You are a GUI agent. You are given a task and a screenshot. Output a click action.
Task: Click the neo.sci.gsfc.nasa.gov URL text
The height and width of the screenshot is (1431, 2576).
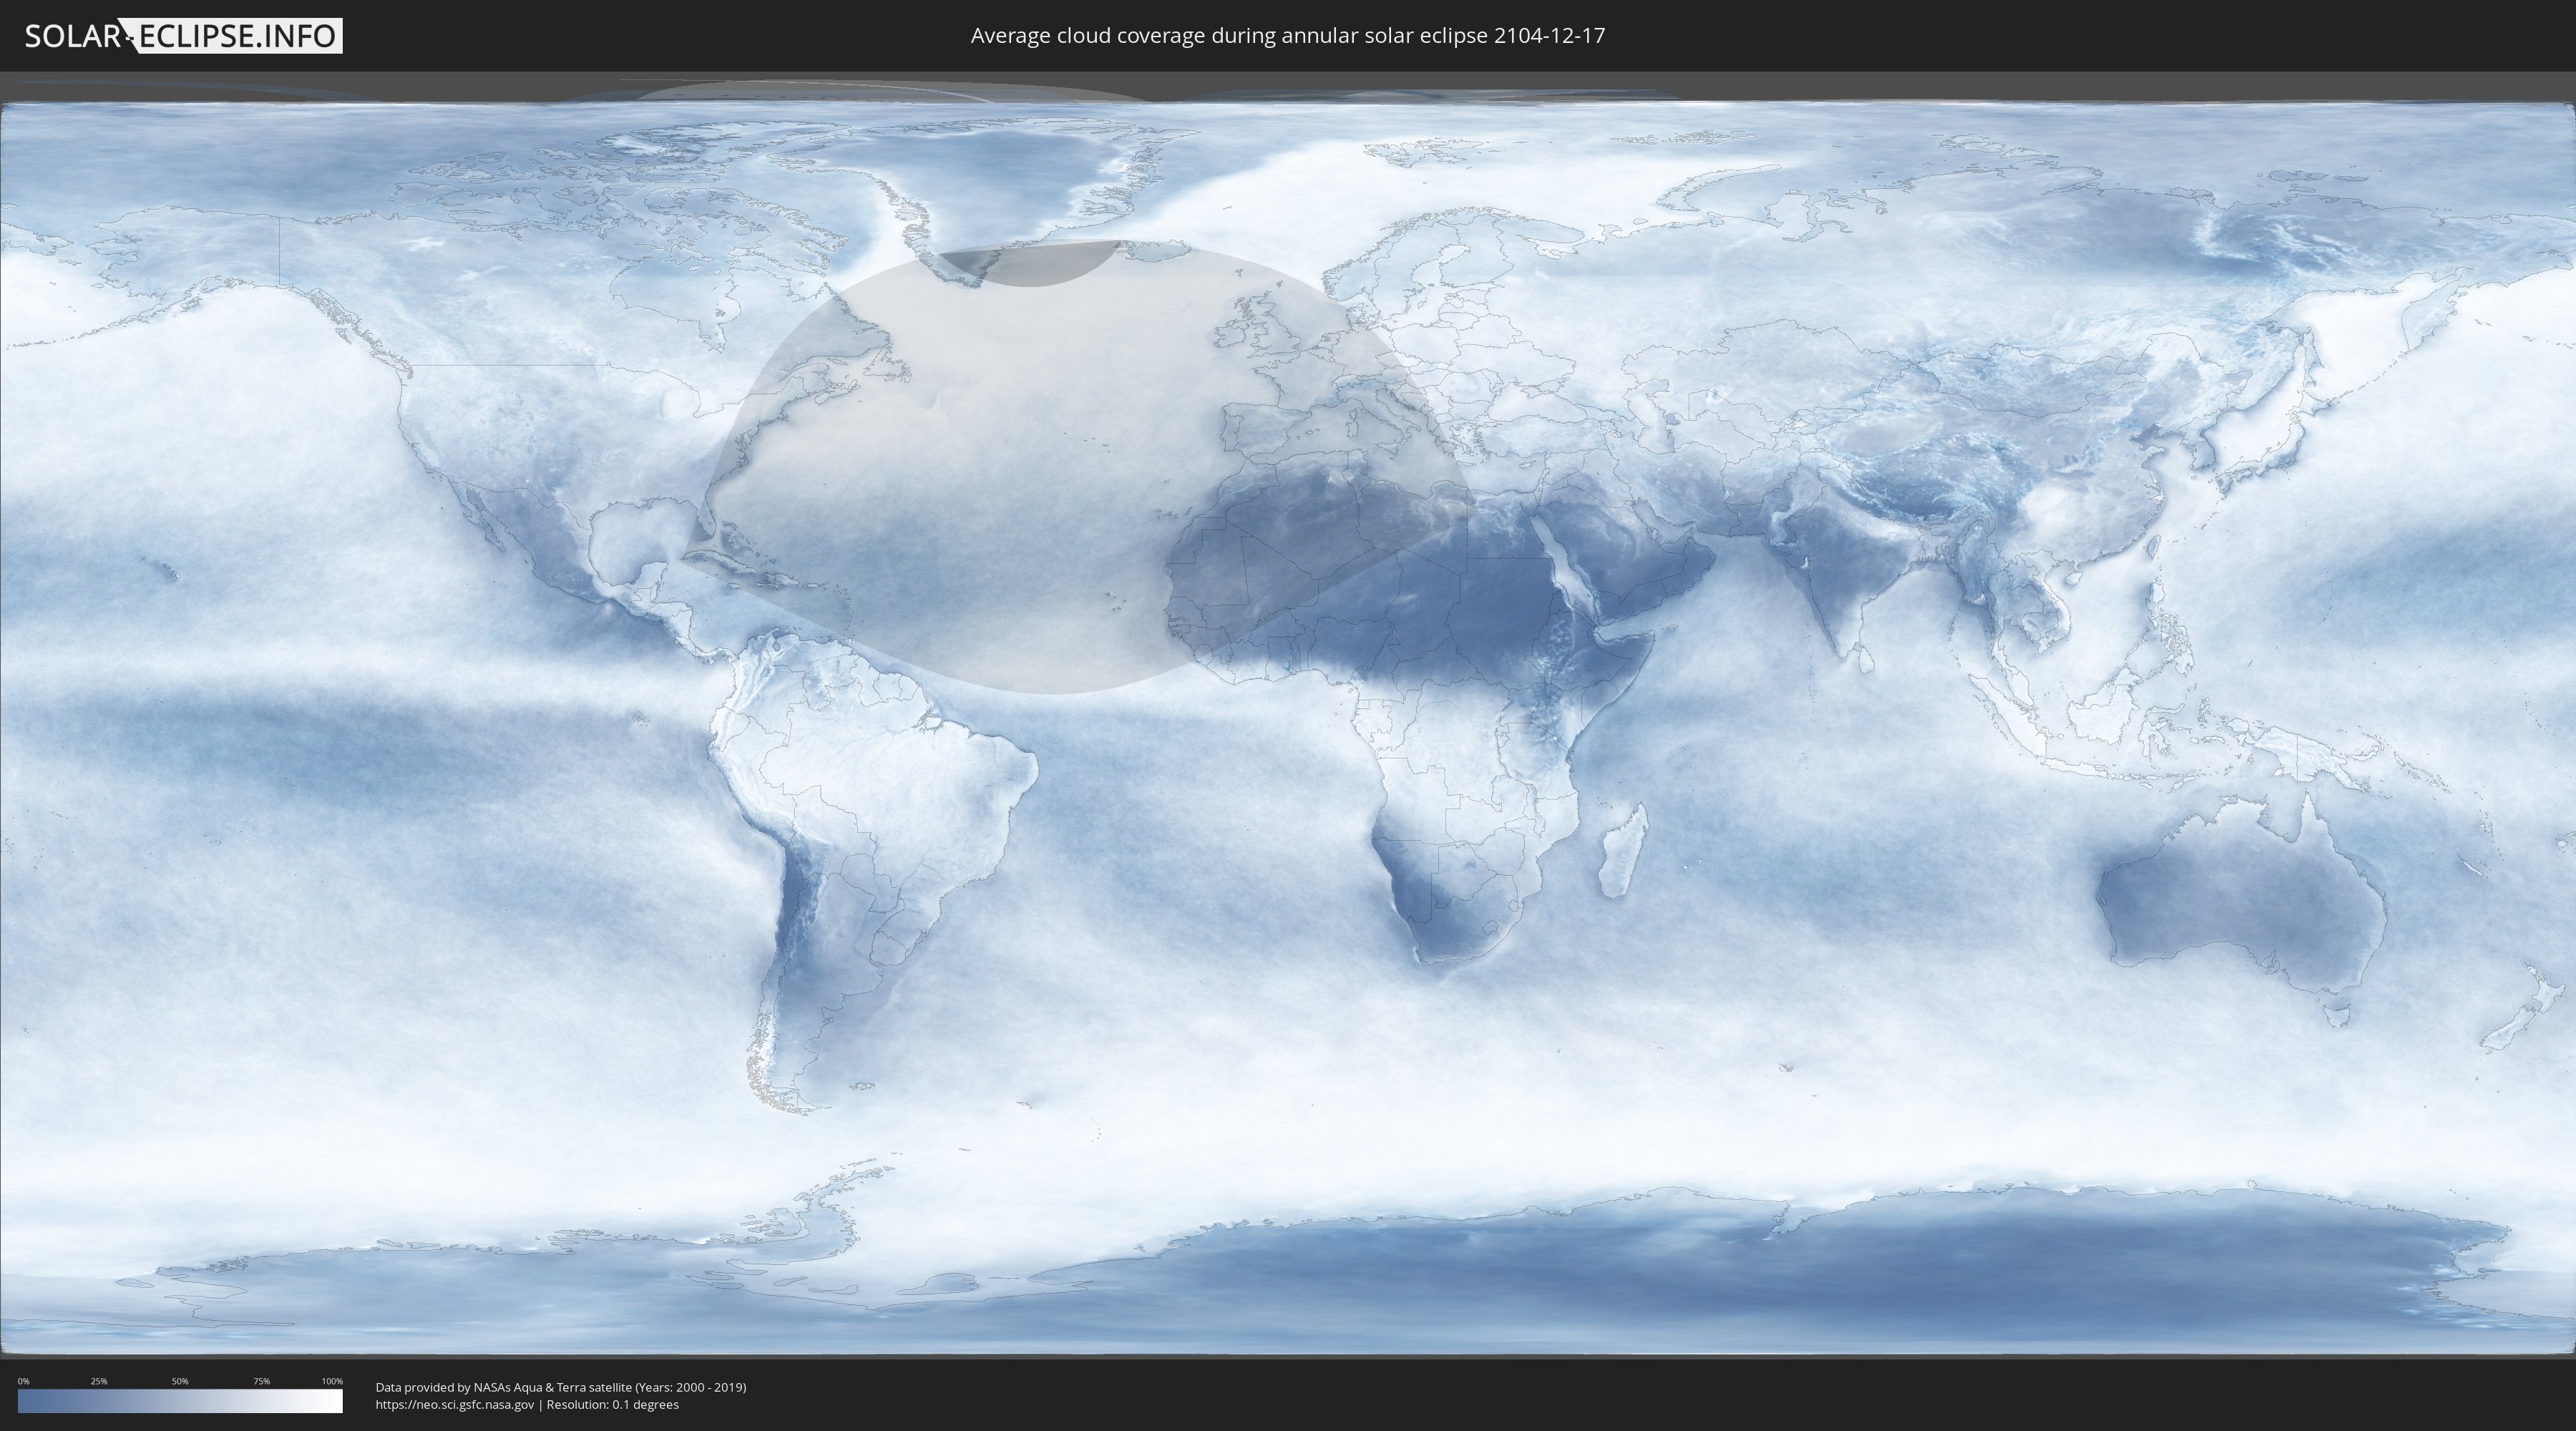coord(454,1405)
